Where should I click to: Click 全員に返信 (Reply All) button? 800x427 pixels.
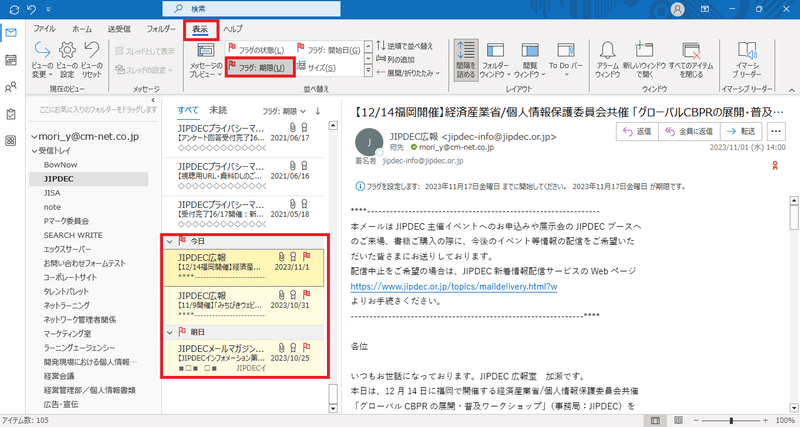click(x=689, y=131)
